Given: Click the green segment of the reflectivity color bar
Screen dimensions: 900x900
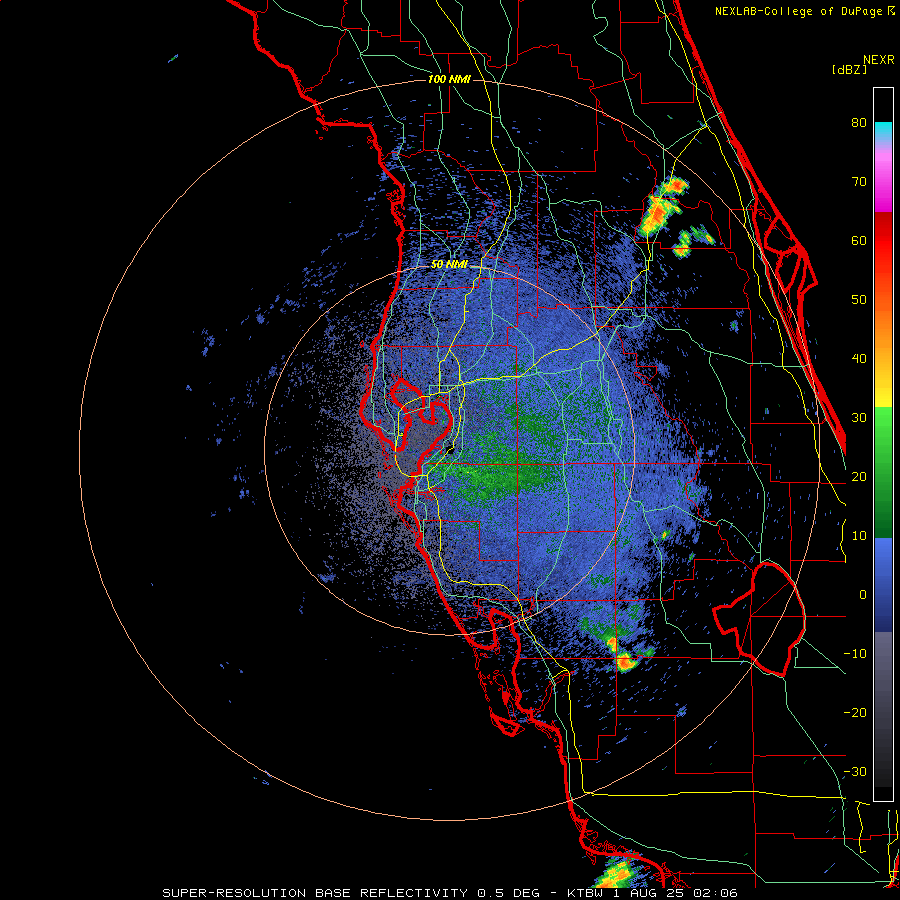Looking at the screenshot, I should [x=883, y=472].
